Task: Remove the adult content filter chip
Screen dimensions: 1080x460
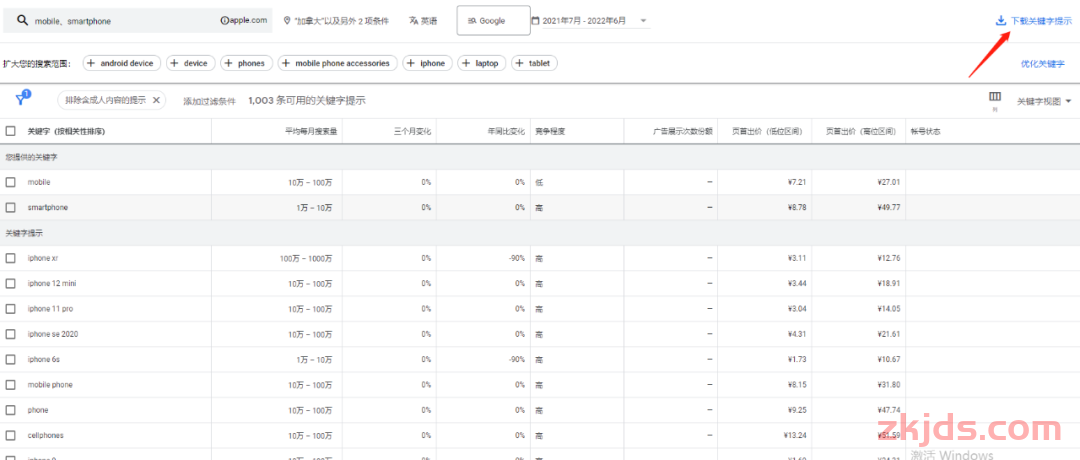Action: click(156, 101)
